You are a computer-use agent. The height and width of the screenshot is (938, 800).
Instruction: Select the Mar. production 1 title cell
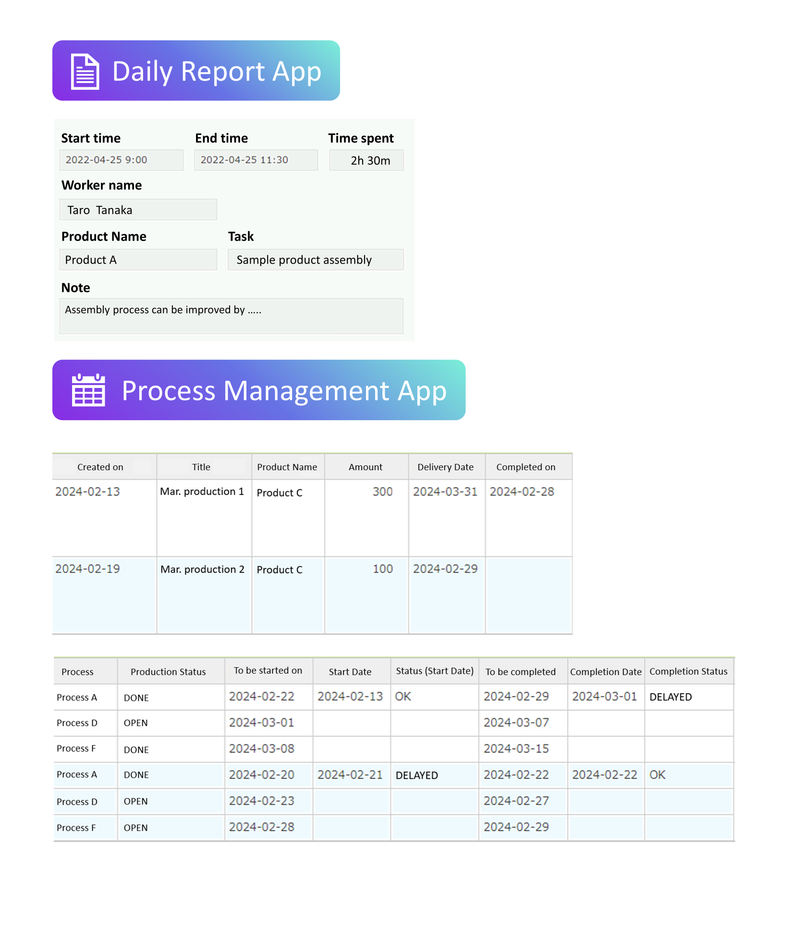click(202, 492)
